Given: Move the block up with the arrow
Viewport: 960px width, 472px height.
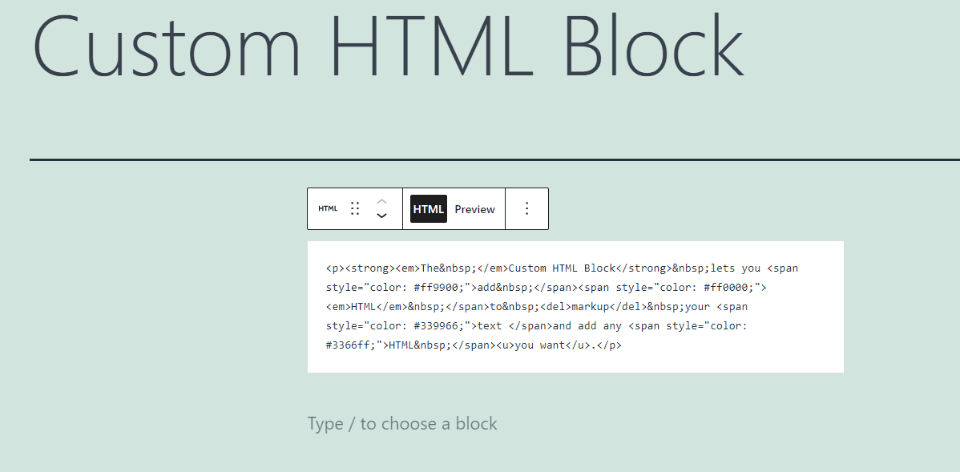Looking at the screenshot, I should 381,201.
